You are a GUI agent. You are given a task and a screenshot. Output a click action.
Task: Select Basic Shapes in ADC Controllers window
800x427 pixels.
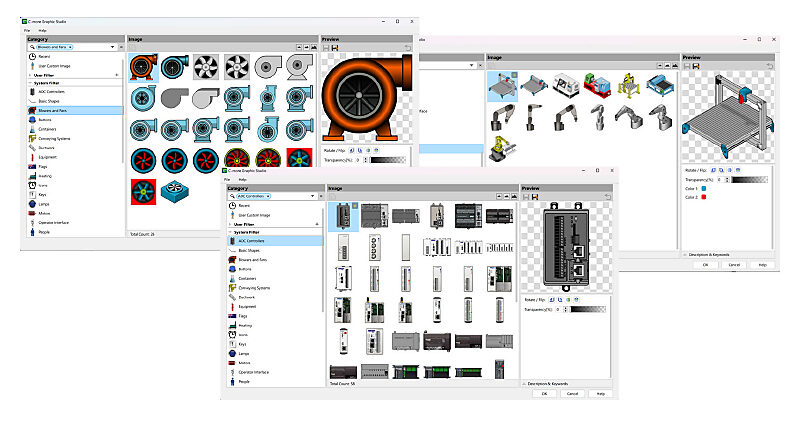point(275,250)
